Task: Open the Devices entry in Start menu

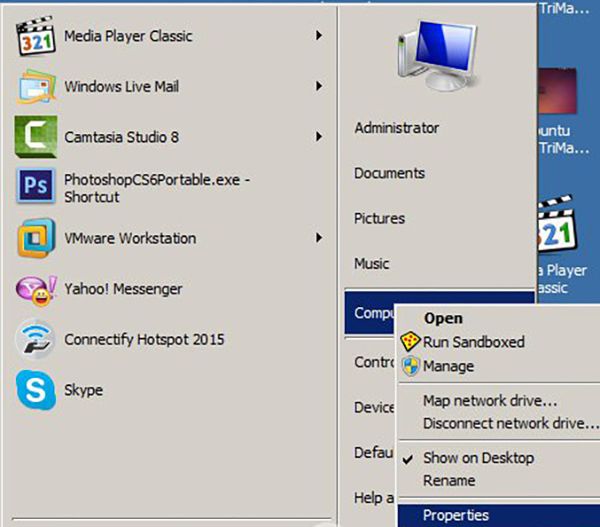Action: click(373, 407)
